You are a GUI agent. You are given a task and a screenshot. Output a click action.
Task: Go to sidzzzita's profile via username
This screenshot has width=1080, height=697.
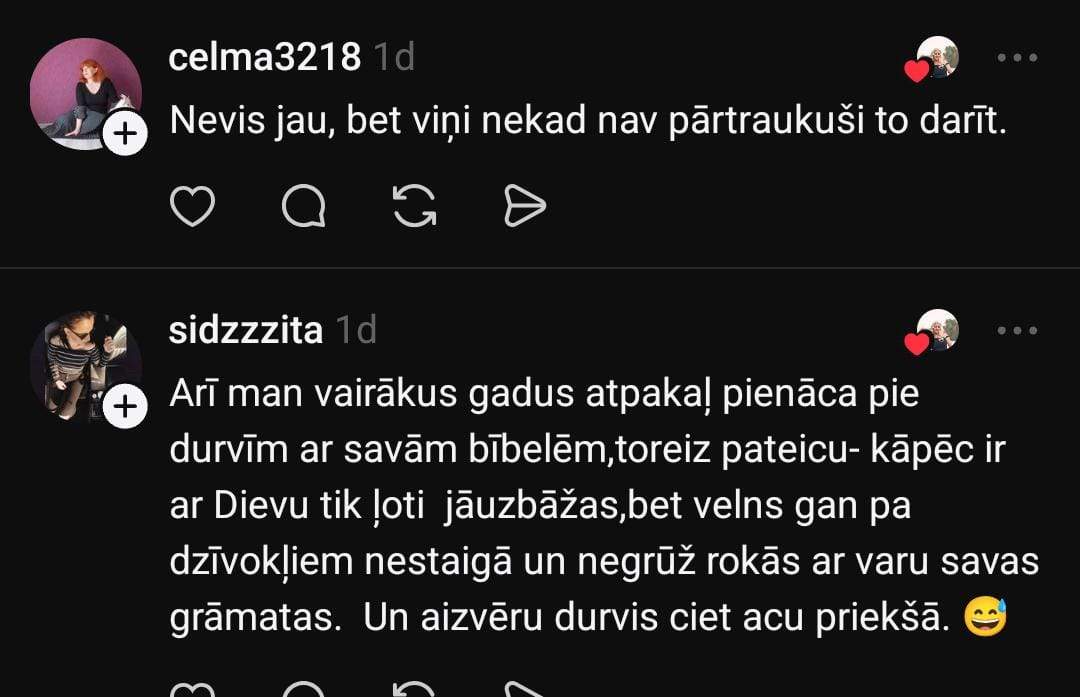pyautogui.click(x=245, y=331)
